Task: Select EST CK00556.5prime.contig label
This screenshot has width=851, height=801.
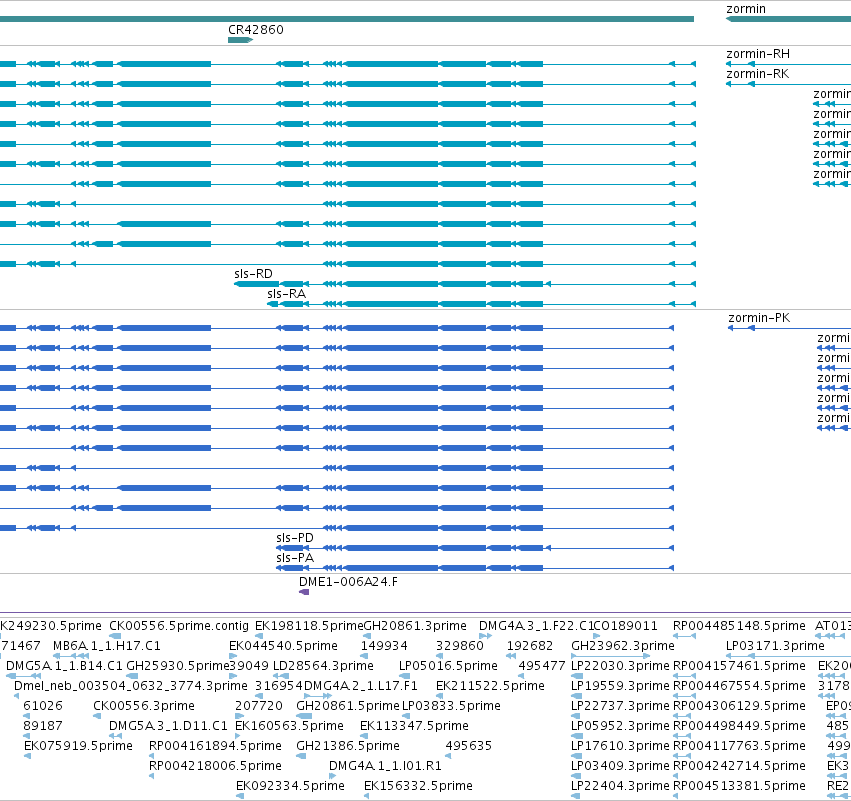Action: click(x=179, y=626)
